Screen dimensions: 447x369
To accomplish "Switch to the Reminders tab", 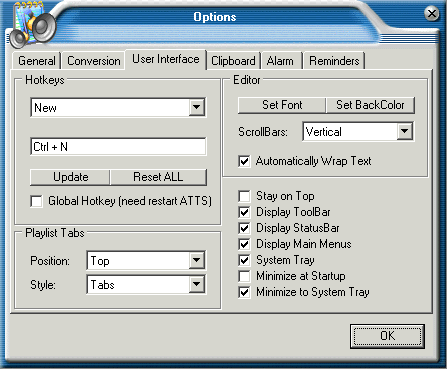I will click(334, 61).
